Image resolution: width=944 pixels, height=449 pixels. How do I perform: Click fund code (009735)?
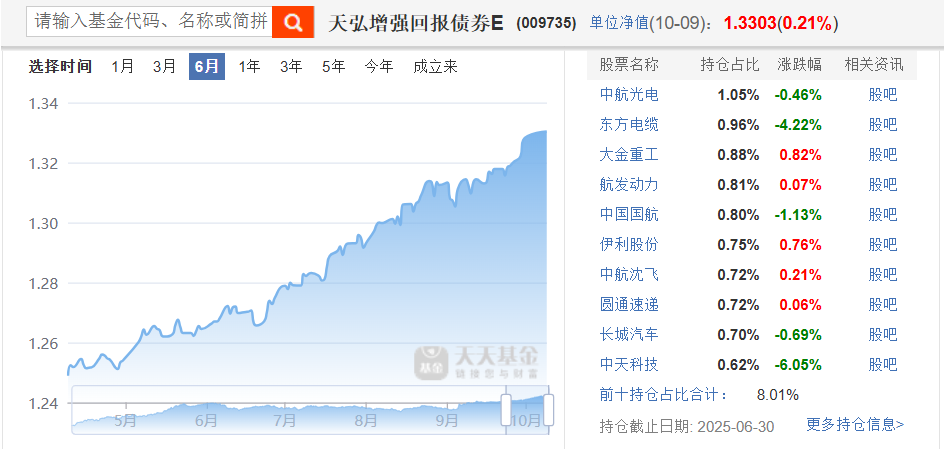tap(547, 23)
